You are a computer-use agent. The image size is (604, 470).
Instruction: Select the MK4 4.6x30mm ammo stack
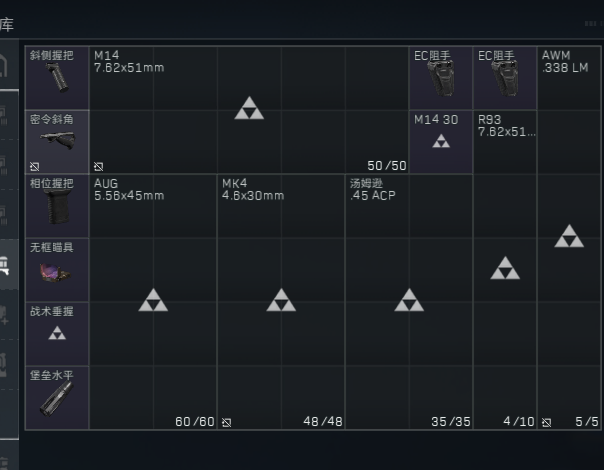281,302
